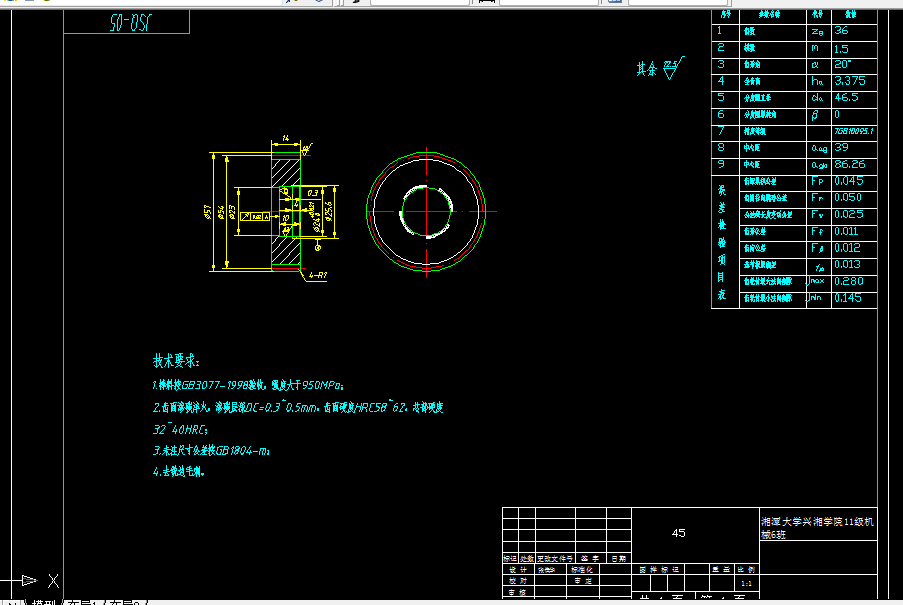
Task: Select the 日期 title block header cell
Action: (x=619, y=558)
